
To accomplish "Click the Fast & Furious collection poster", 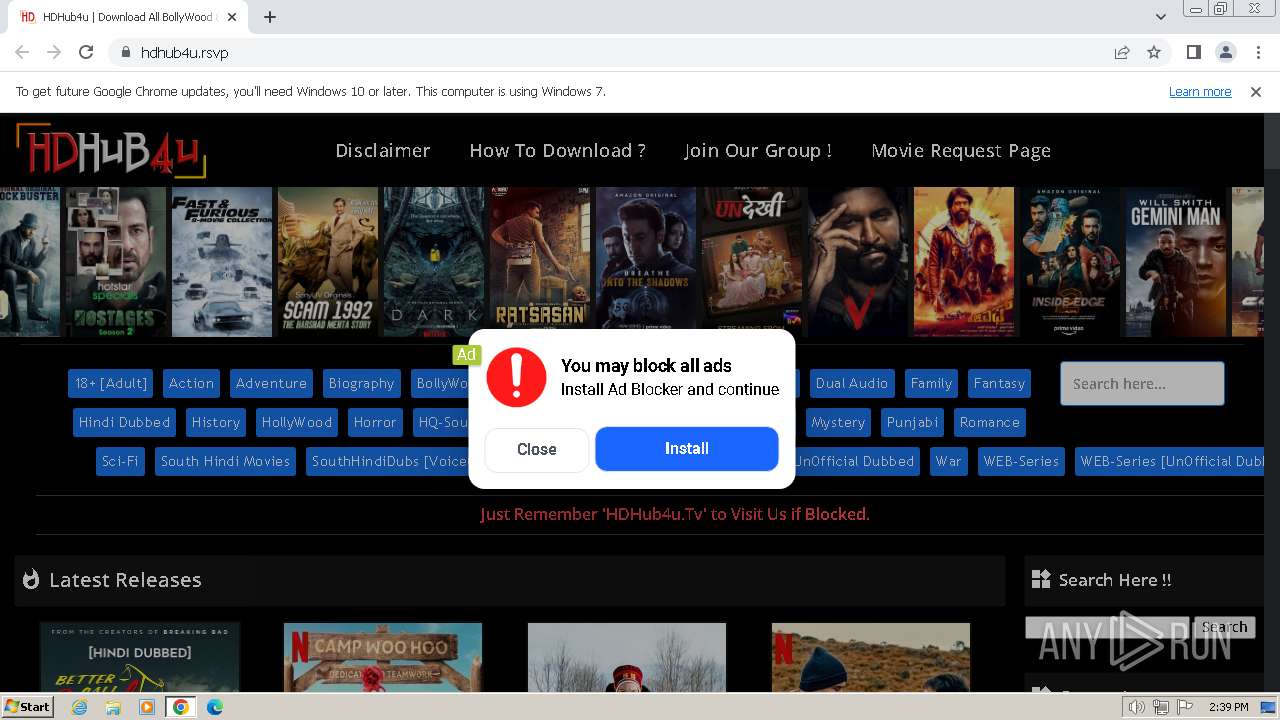I will pos(222,261).
